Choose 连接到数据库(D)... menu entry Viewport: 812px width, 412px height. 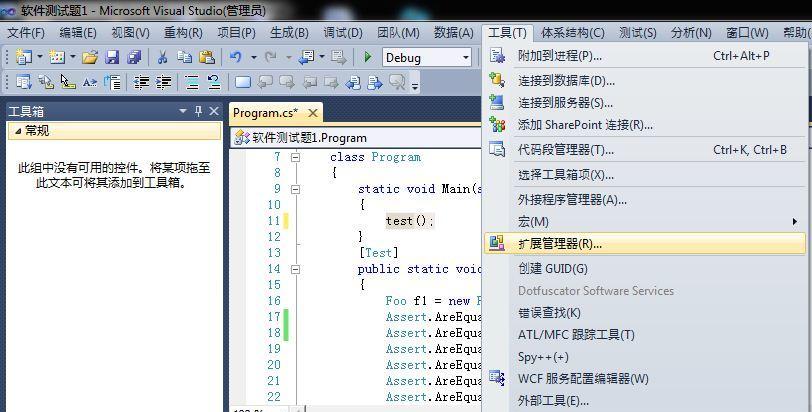(644, 80)
